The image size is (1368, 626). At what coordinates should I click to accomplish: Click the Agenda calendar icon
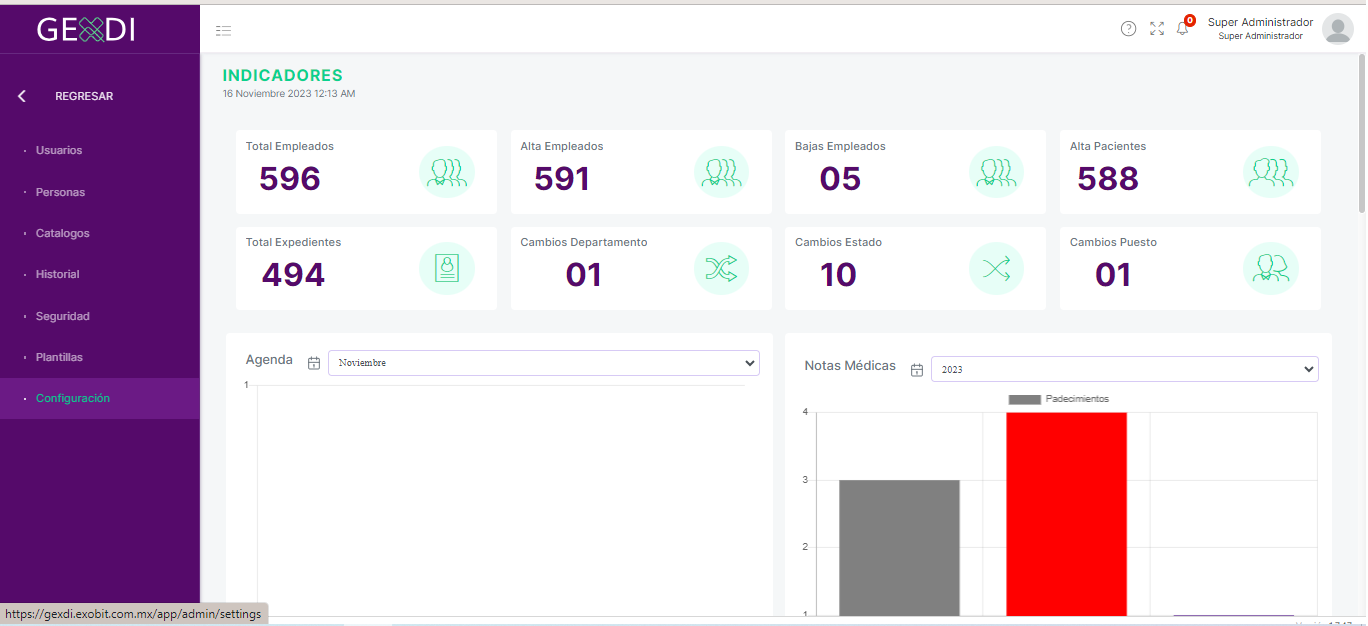pos(314,363)
